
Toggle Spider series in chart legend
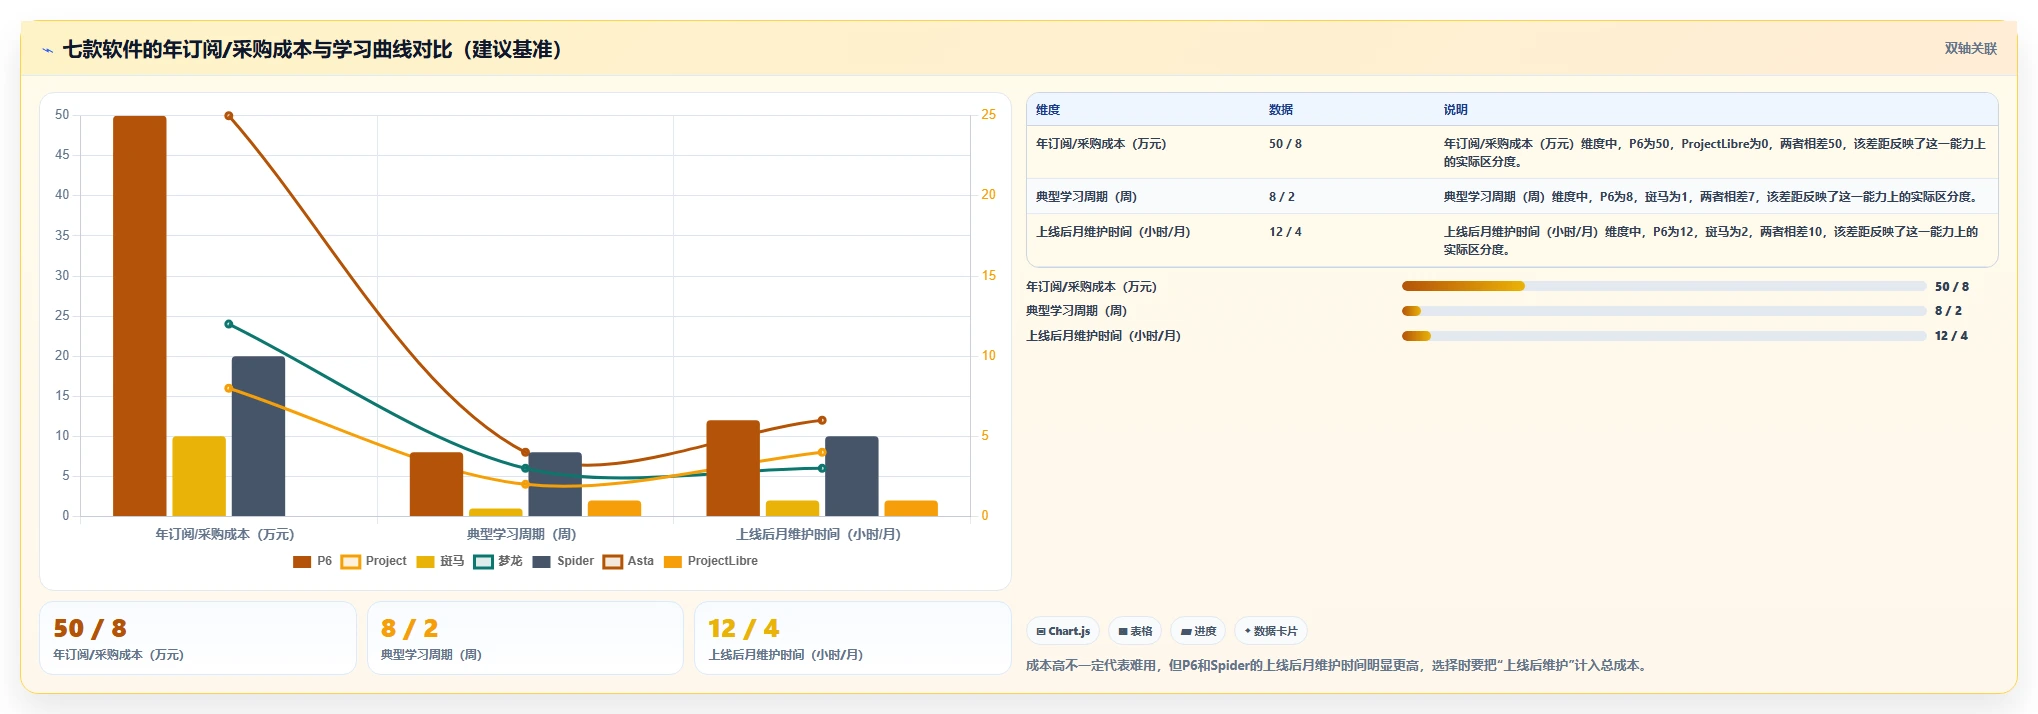[x=563, y=561]
